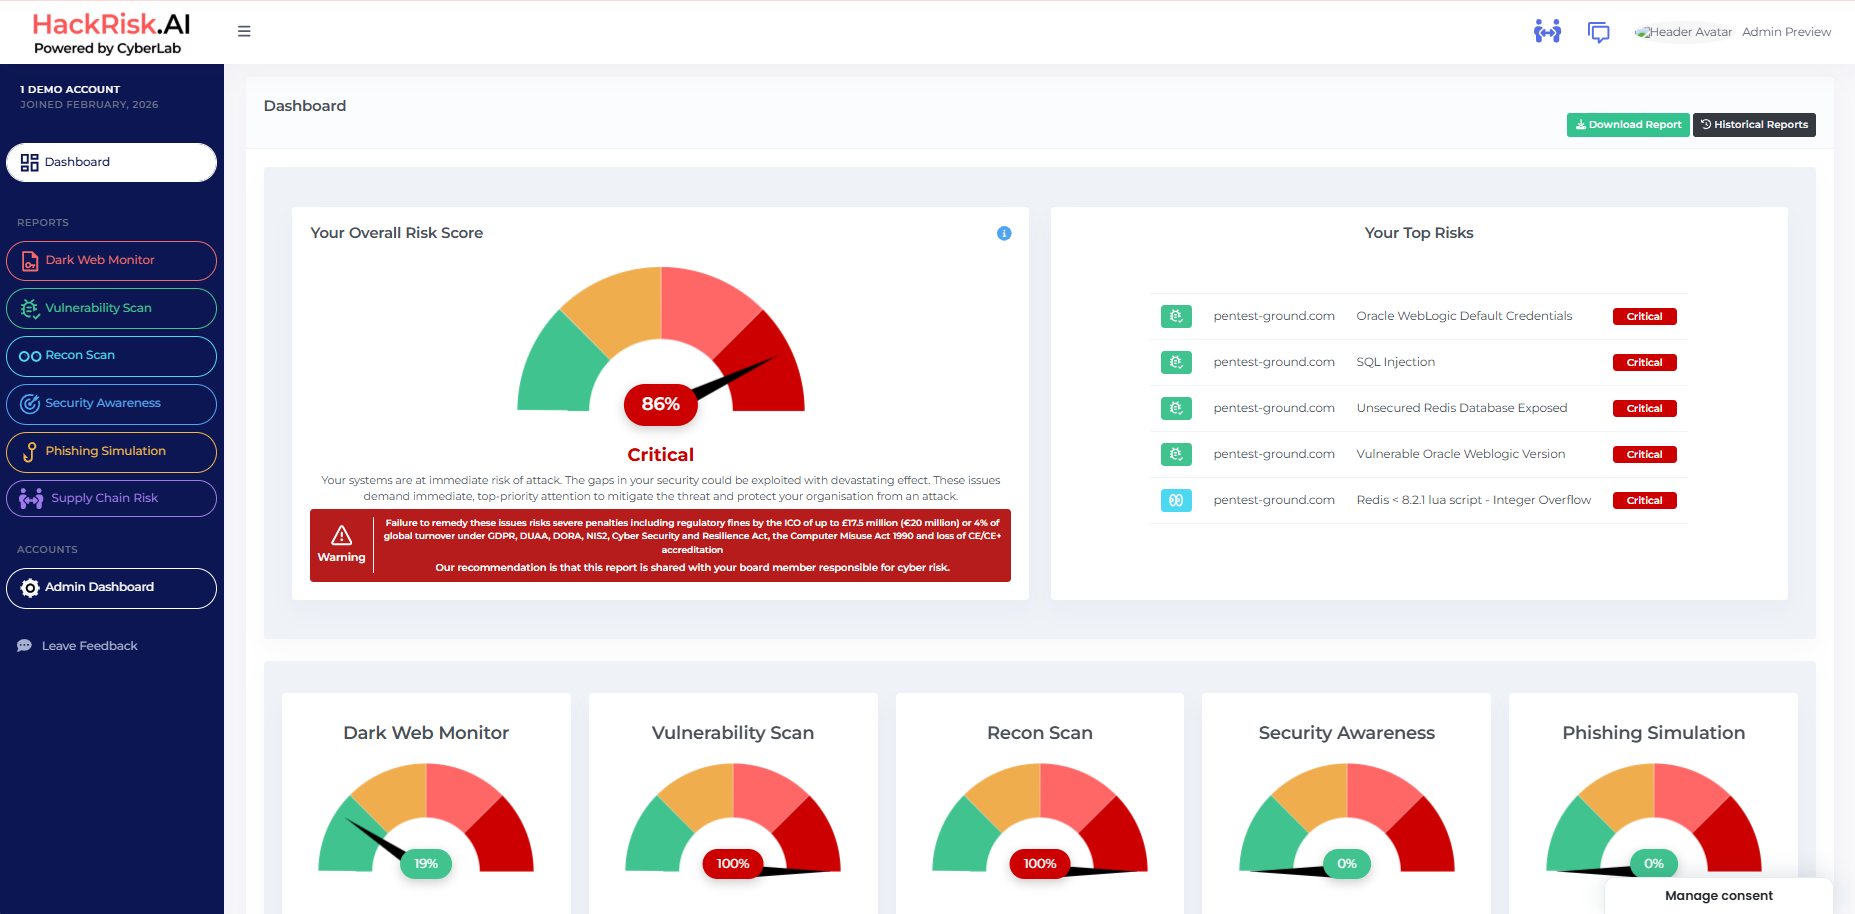Click the bug icon beside Unsecured Redis Database
The width and height of the screenshot is (1855, 914).
(x=1176, y=408)
